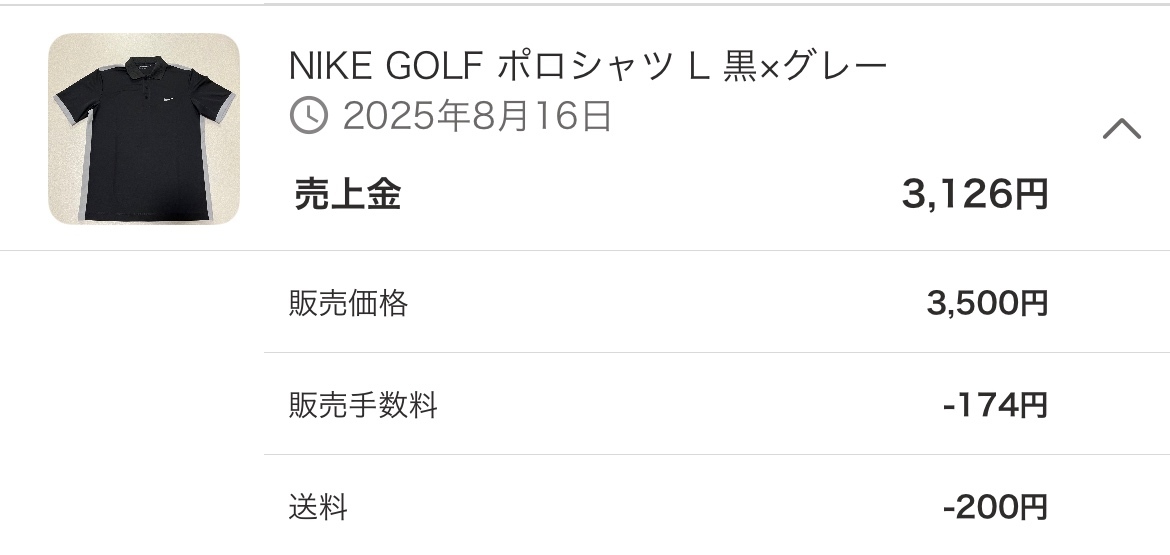
Task: Click the clock icon beside the date
Action: click(309, 117)
